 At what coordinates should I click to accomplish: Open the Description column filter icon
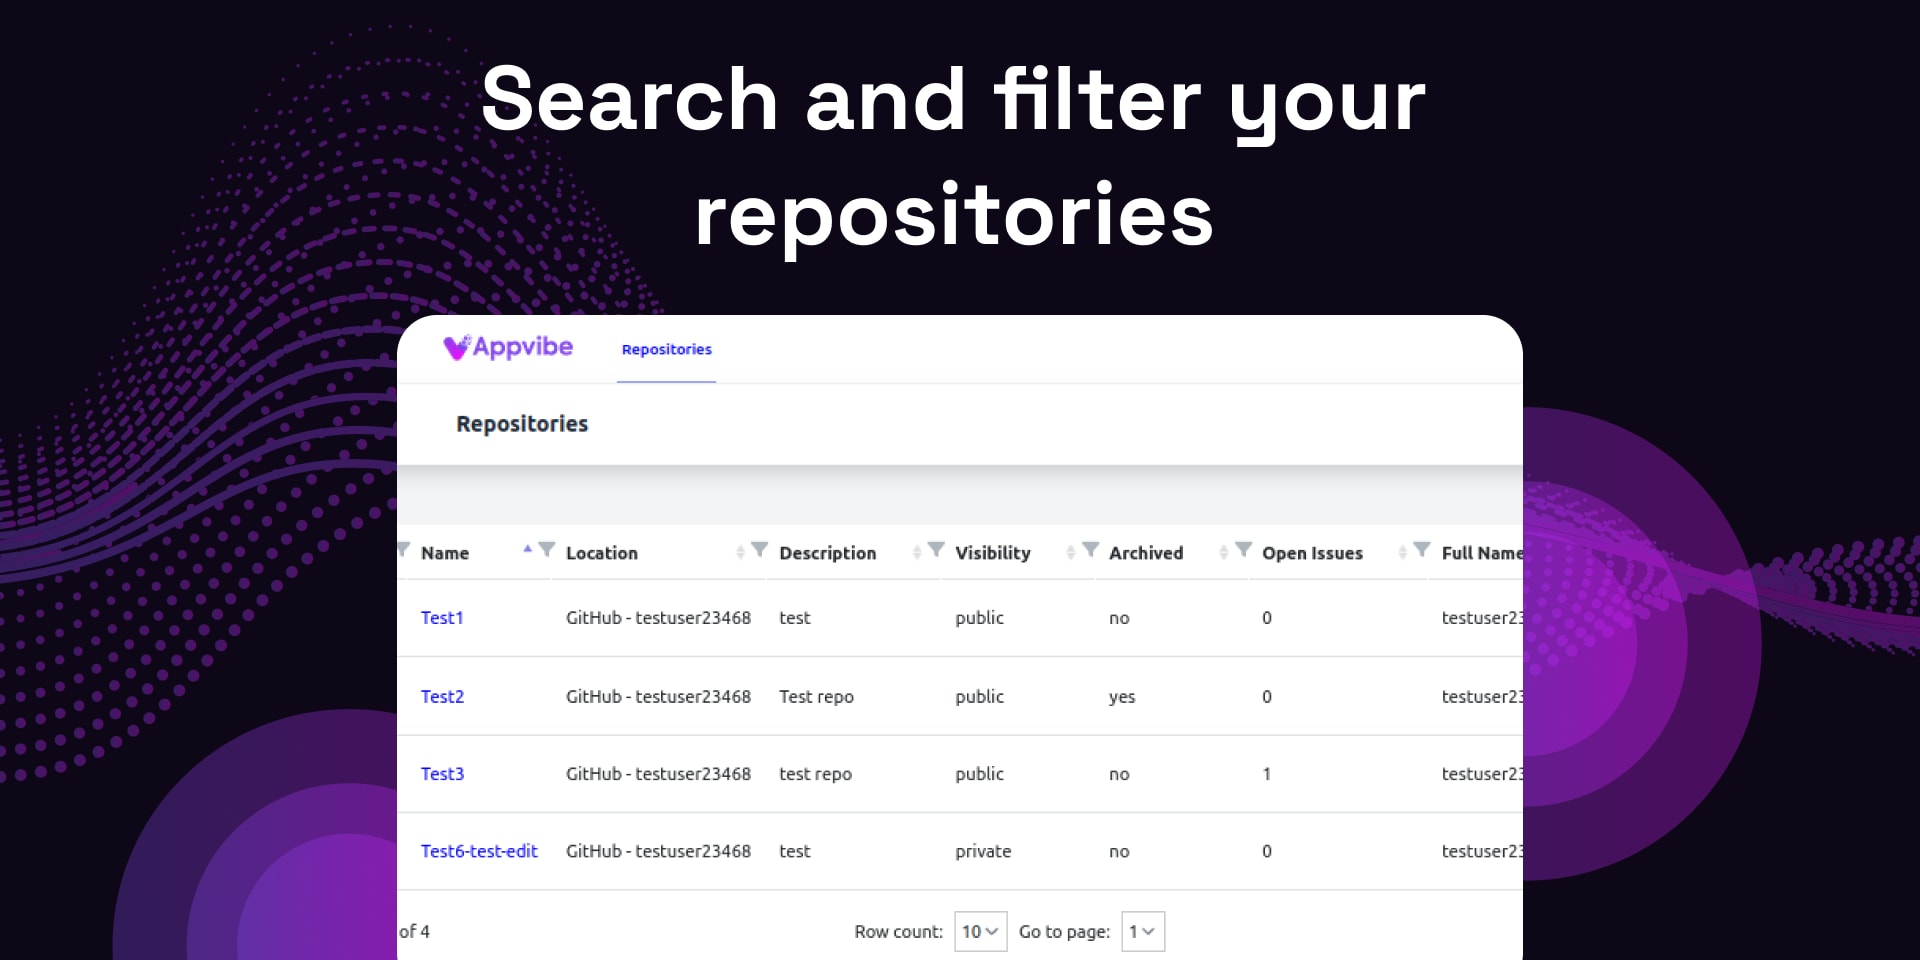tap(936, 549)
